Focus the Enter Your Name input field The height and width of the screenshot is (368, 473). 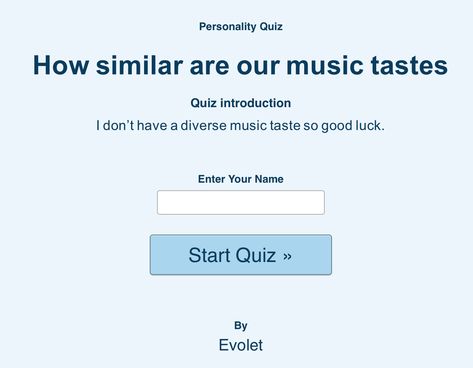(x=241, y=202)
